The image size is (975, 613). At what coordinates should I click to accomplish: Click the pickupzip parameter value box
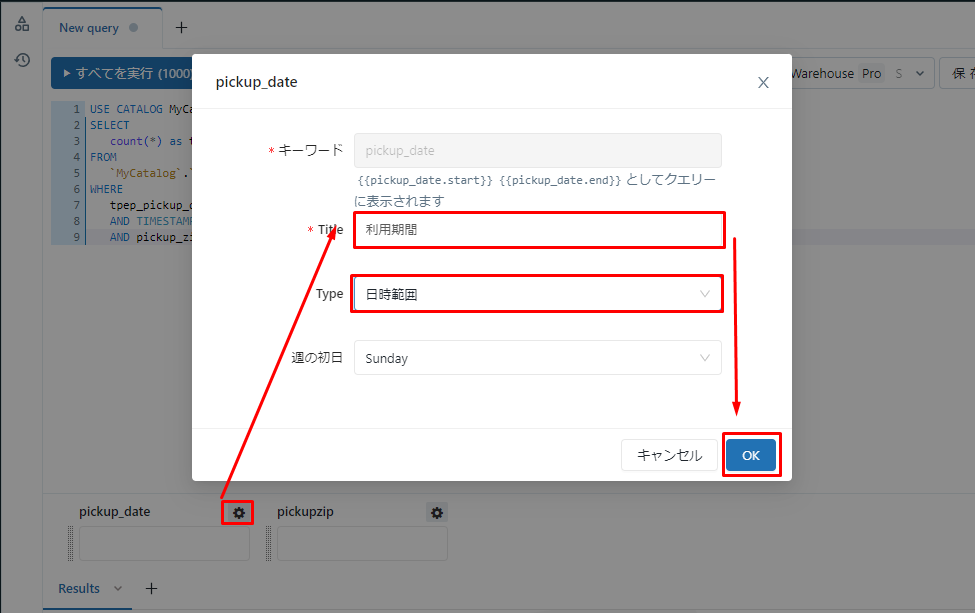click(x=362, y=544)
